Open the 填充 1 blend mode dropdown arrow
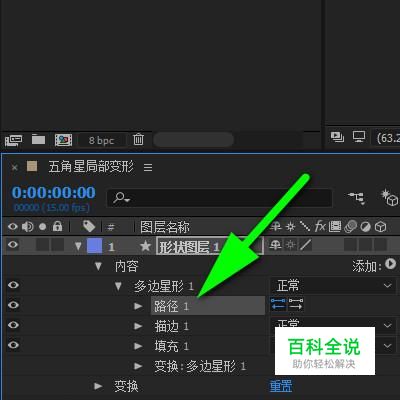Viewport: 400px width, 400px height. click(x=387, y=346)
